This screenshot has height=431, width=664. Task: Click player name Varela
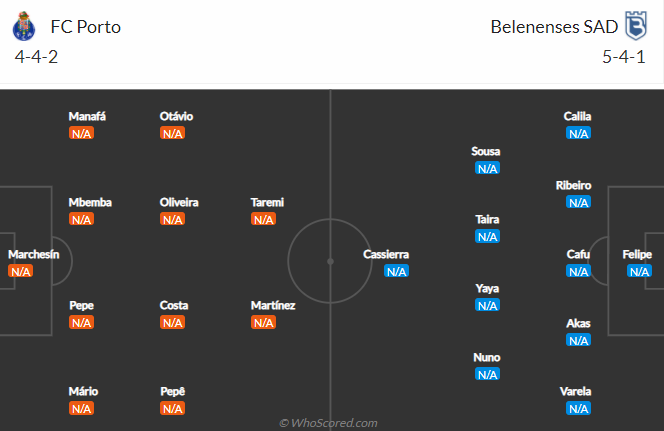[575, 391]
